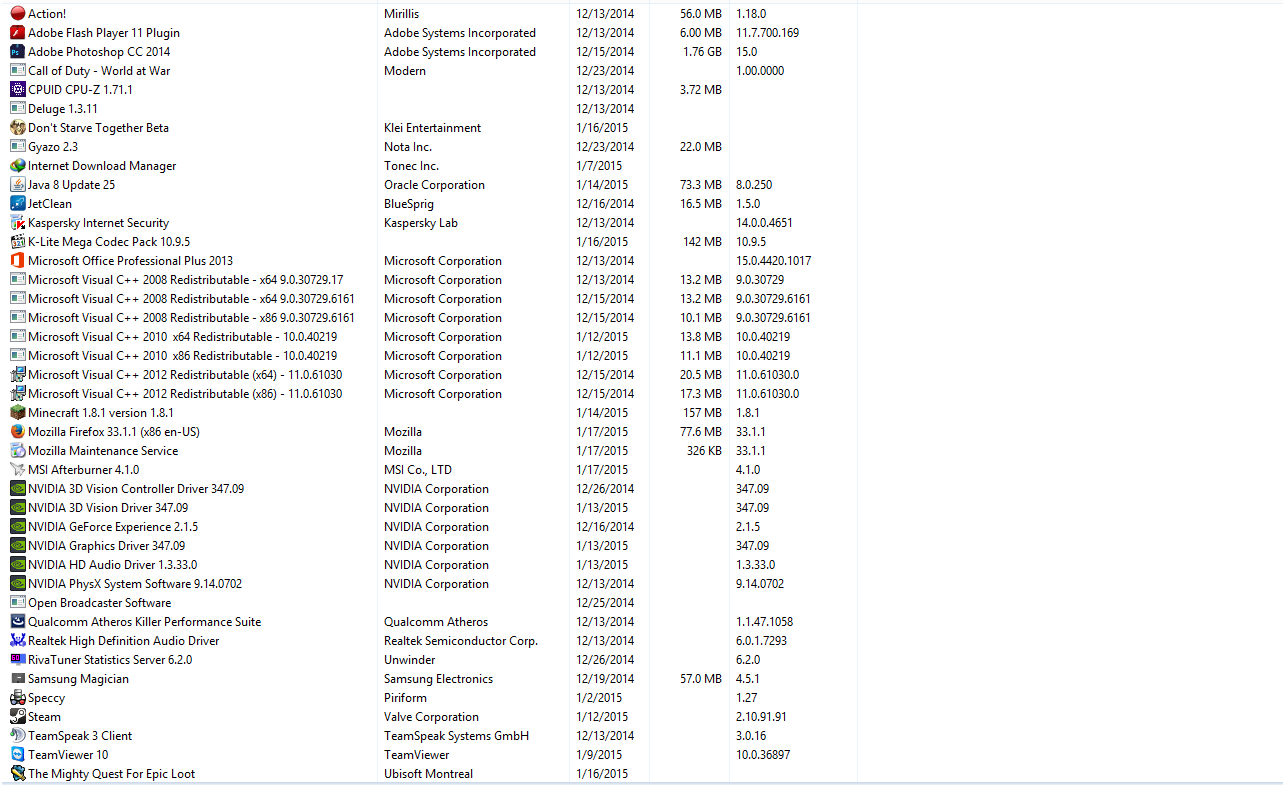The image size is (1283, 785).
Task: Click publisher Realtek Semiconductor Corp.
Action: tap(461, 641)
